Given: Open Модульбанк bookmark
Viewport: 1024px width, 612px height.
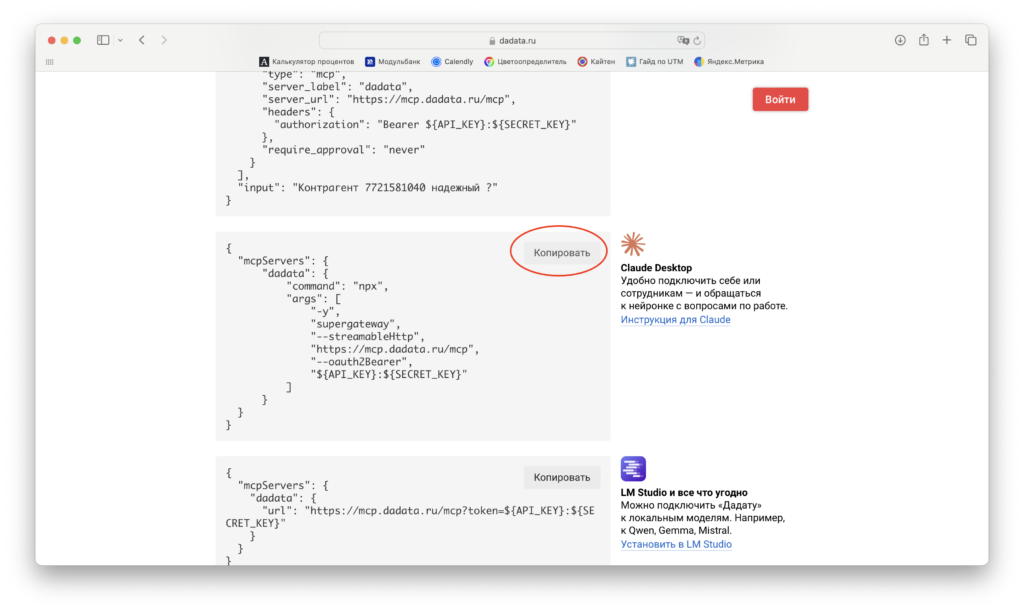Looking at the screenshot, I should point(392,61).
